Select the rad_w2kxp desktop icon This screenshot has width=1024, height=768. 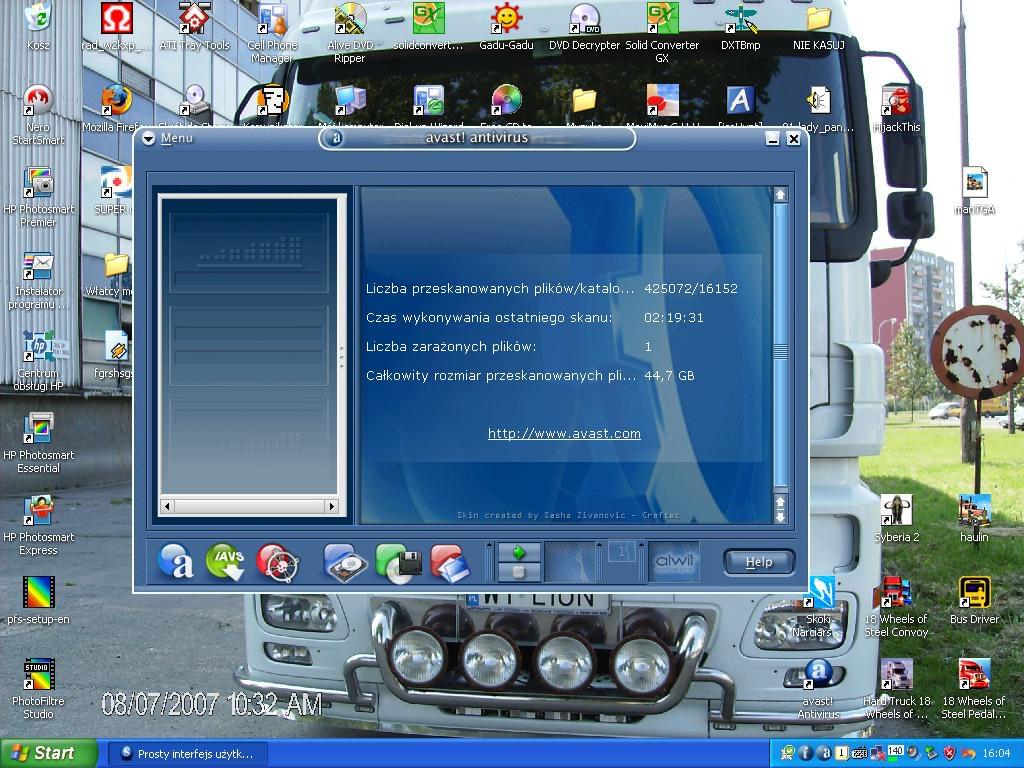tap(116, 27)
